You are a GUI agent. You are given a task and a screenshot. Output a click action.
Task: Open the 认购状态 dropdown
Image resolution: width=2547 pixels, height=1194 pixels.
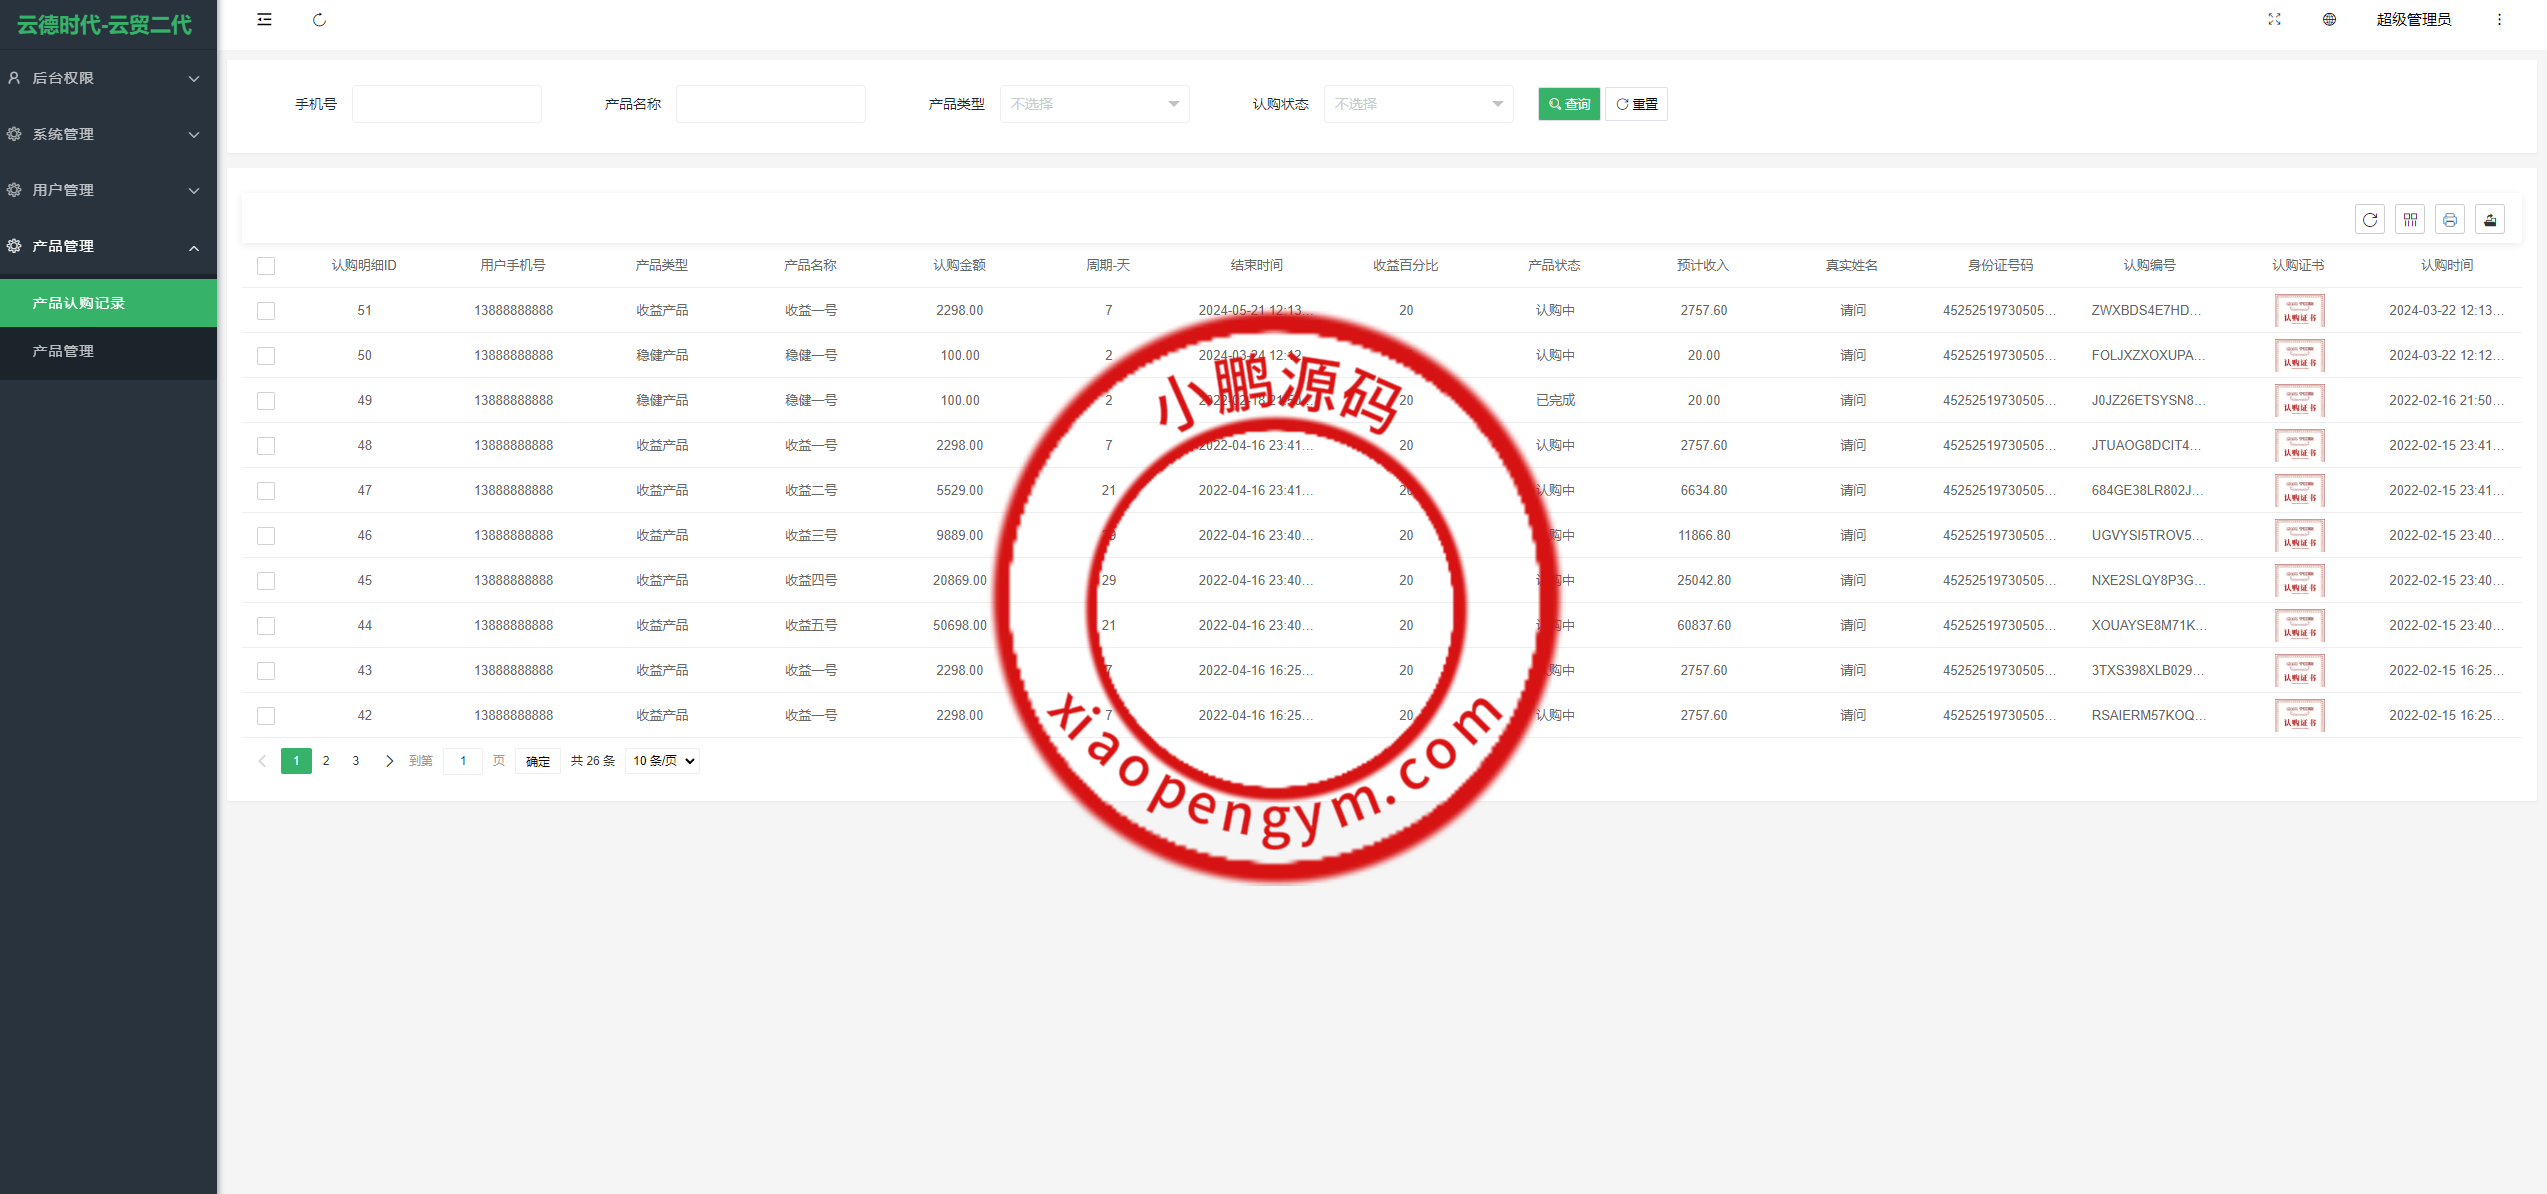coord(1418,103)
